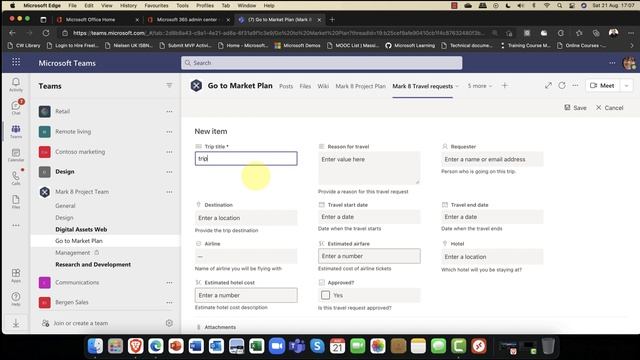640x360 pixels.
Task: Open Apps in the Teams sidebar
Action: [16, 276]
